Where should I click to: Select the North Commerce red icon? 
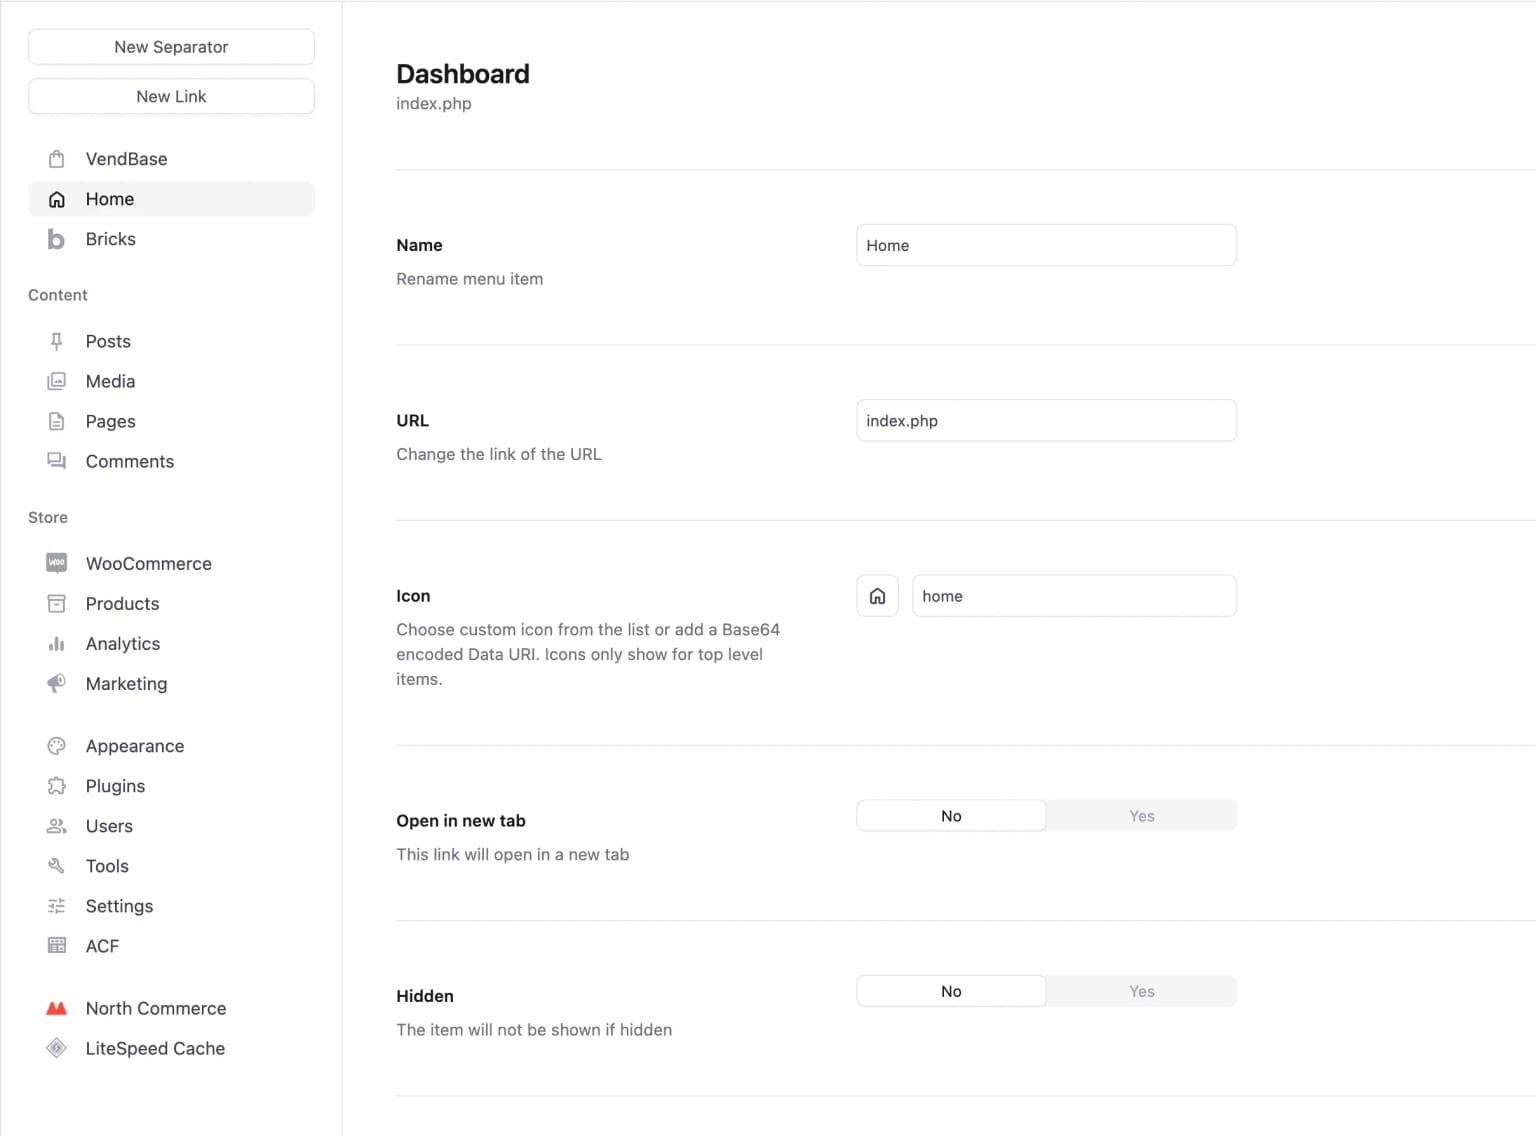coord(56,1008)
